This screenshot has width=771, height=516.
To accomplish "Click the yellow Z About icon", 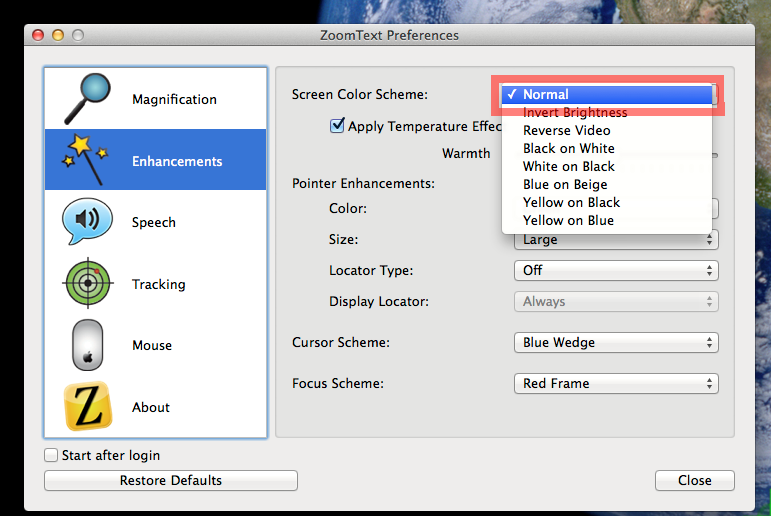I will (88, 407).
